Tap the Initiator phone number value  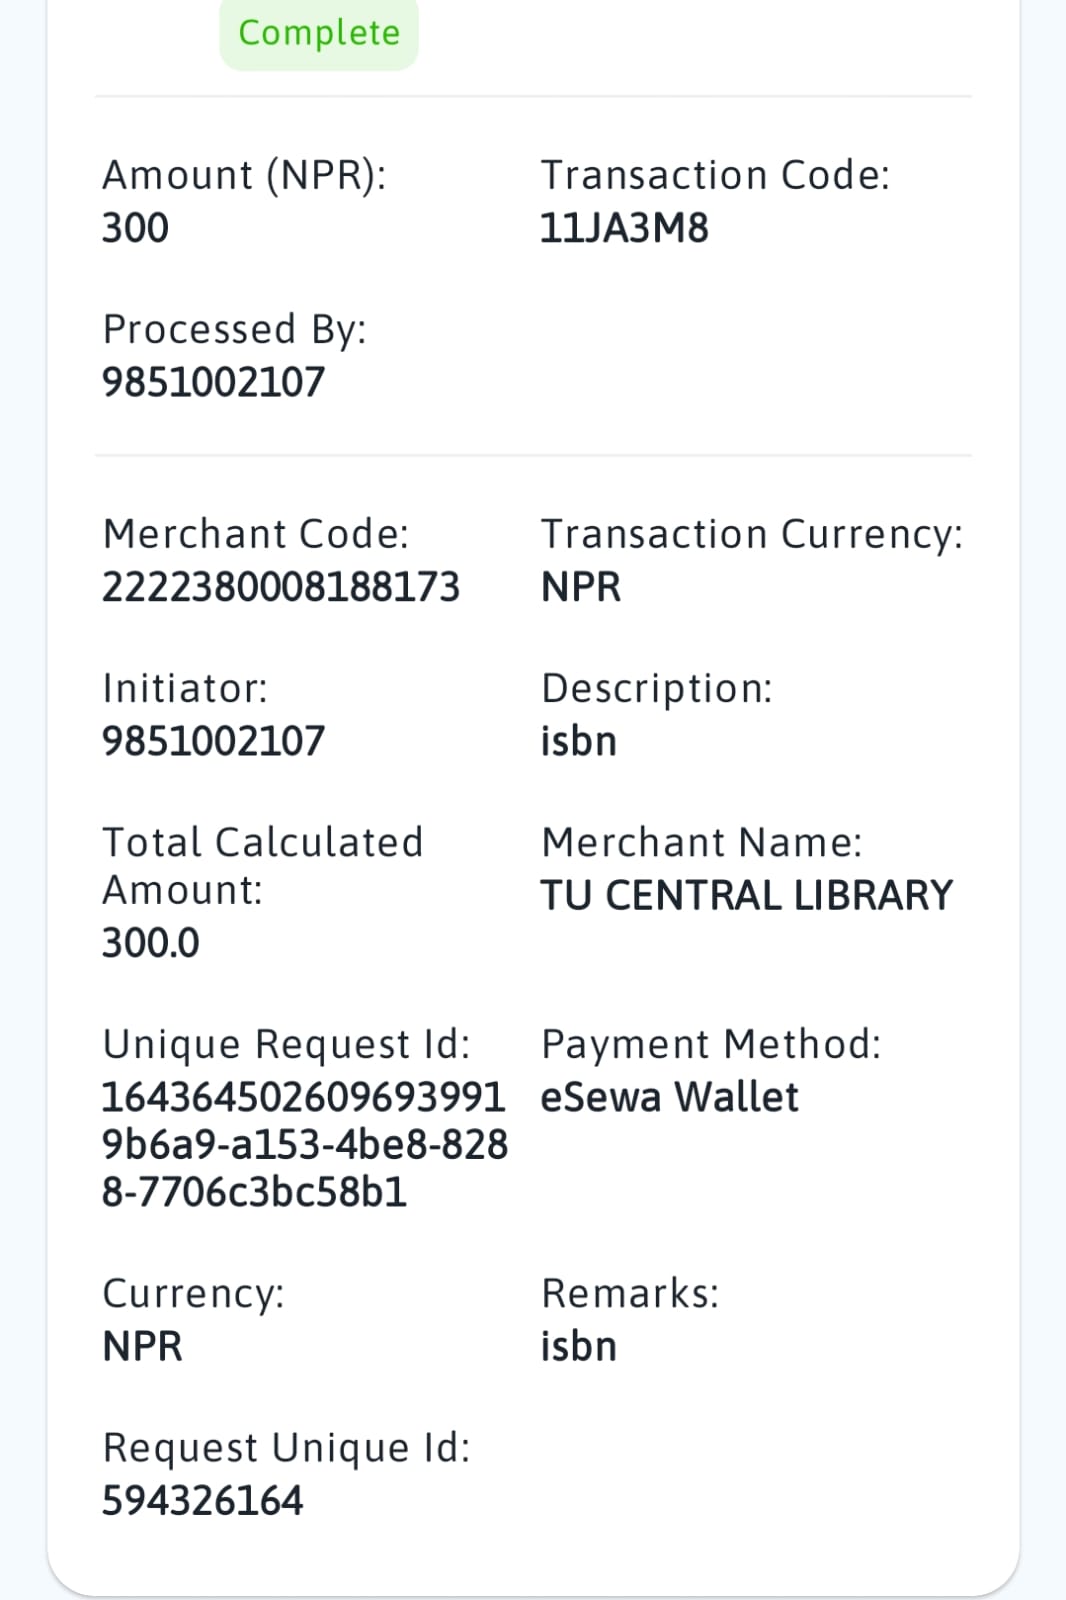click(213, 741)
